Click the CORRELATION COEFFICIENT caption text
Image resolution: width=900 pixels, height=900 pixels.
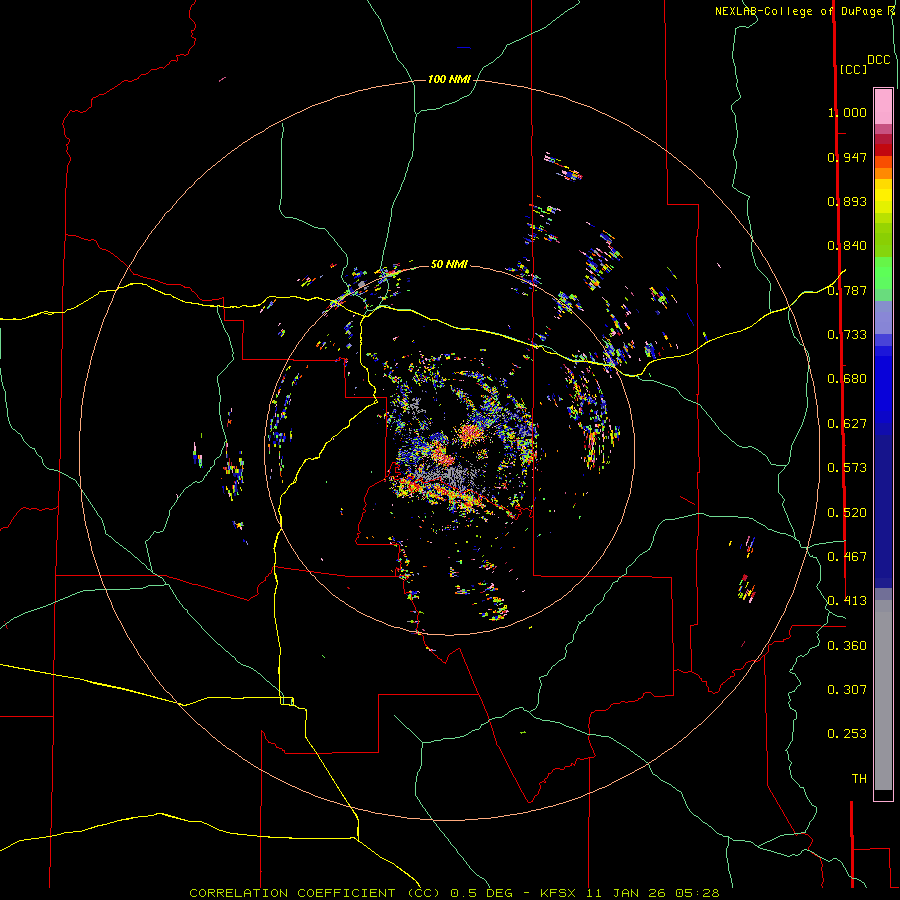292,893
